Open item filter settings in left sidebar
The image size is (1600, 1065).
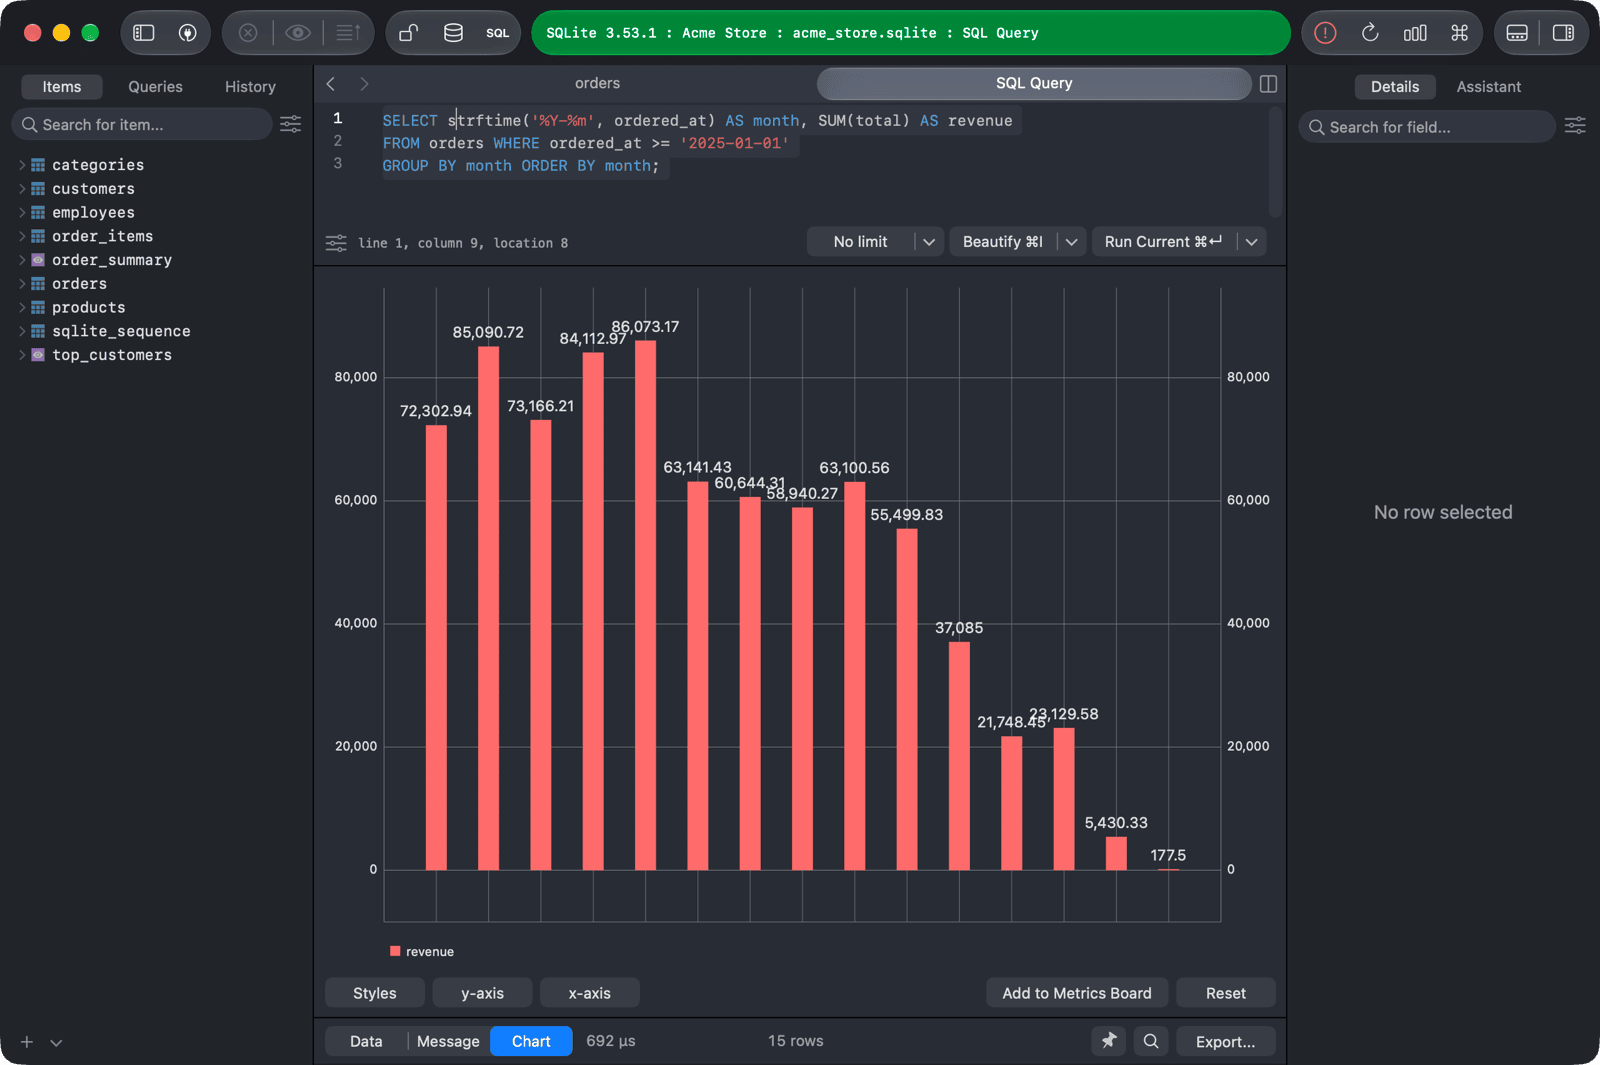pyautogui.click(x=291, y=124)
